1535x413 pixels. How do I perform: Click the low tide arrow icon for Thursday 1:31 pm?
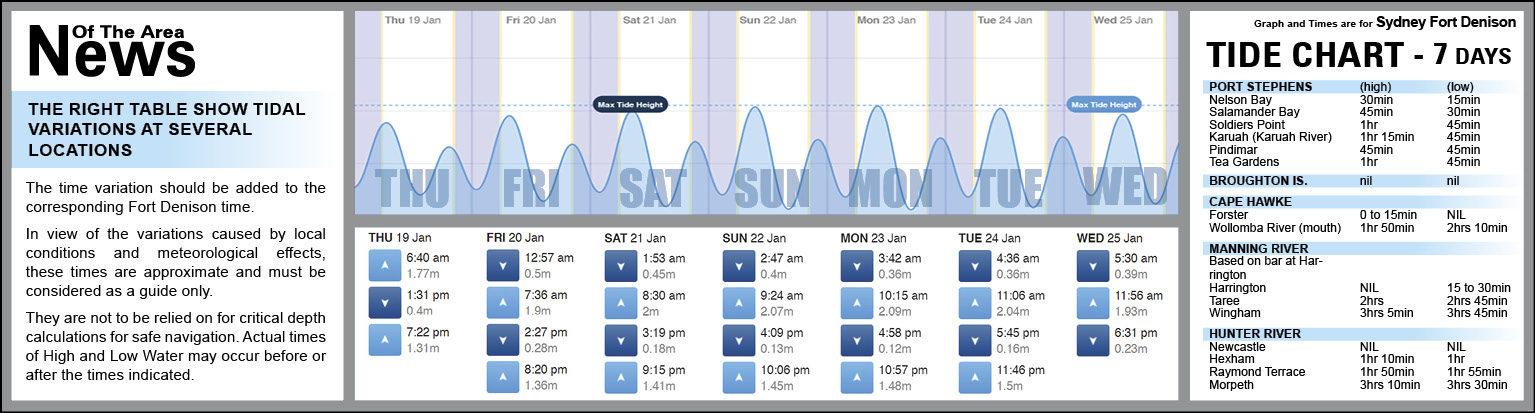(x=384, y=303)
